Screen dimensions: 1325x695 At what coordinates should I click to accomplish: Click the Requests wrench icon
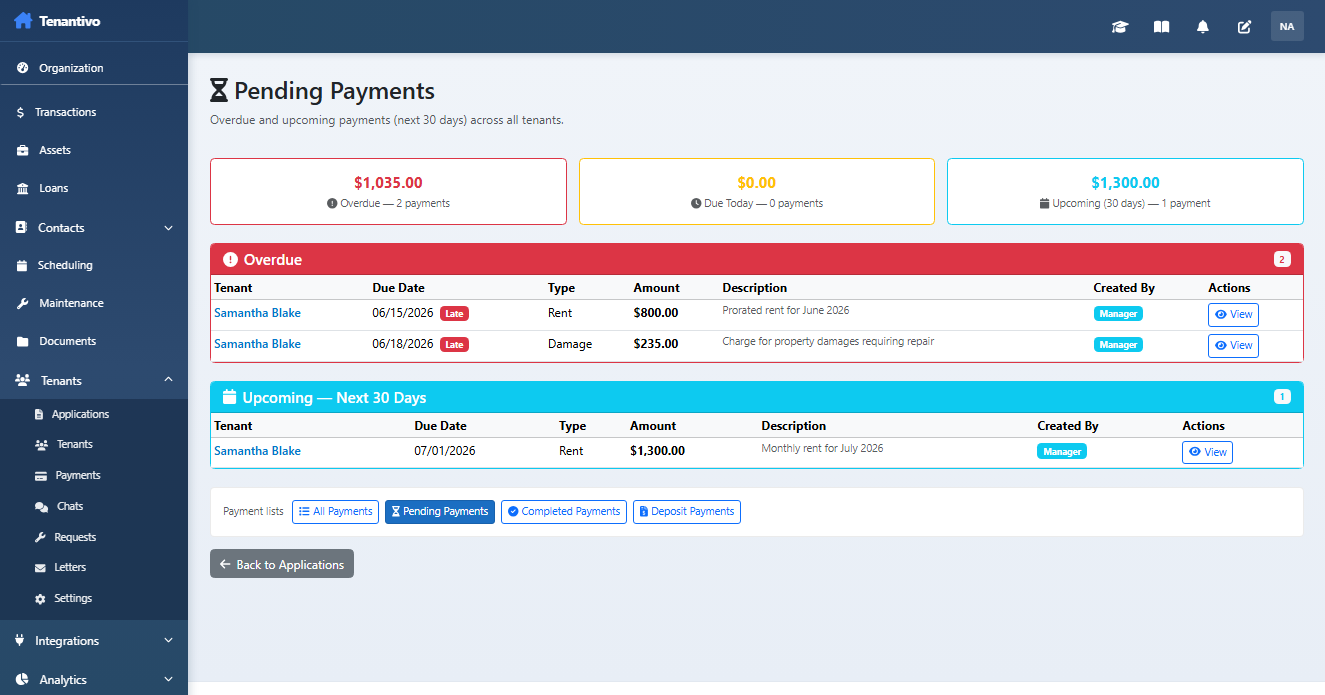coord(41,537)
